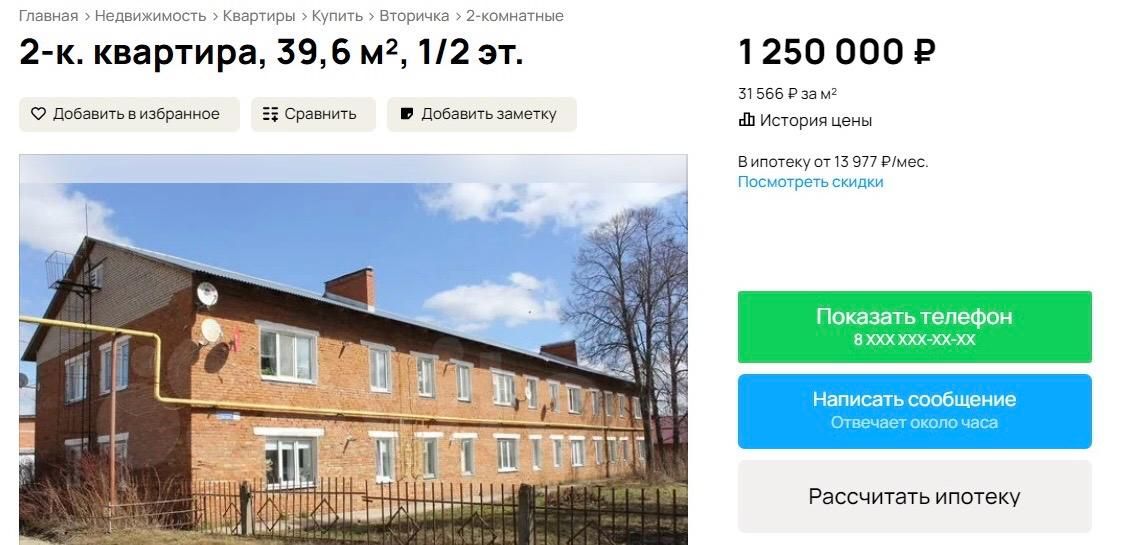The height and width of the screenshot is (545, 1122).
Task: Select 'Купить' breadcrumb
Action: pos(337,16)
